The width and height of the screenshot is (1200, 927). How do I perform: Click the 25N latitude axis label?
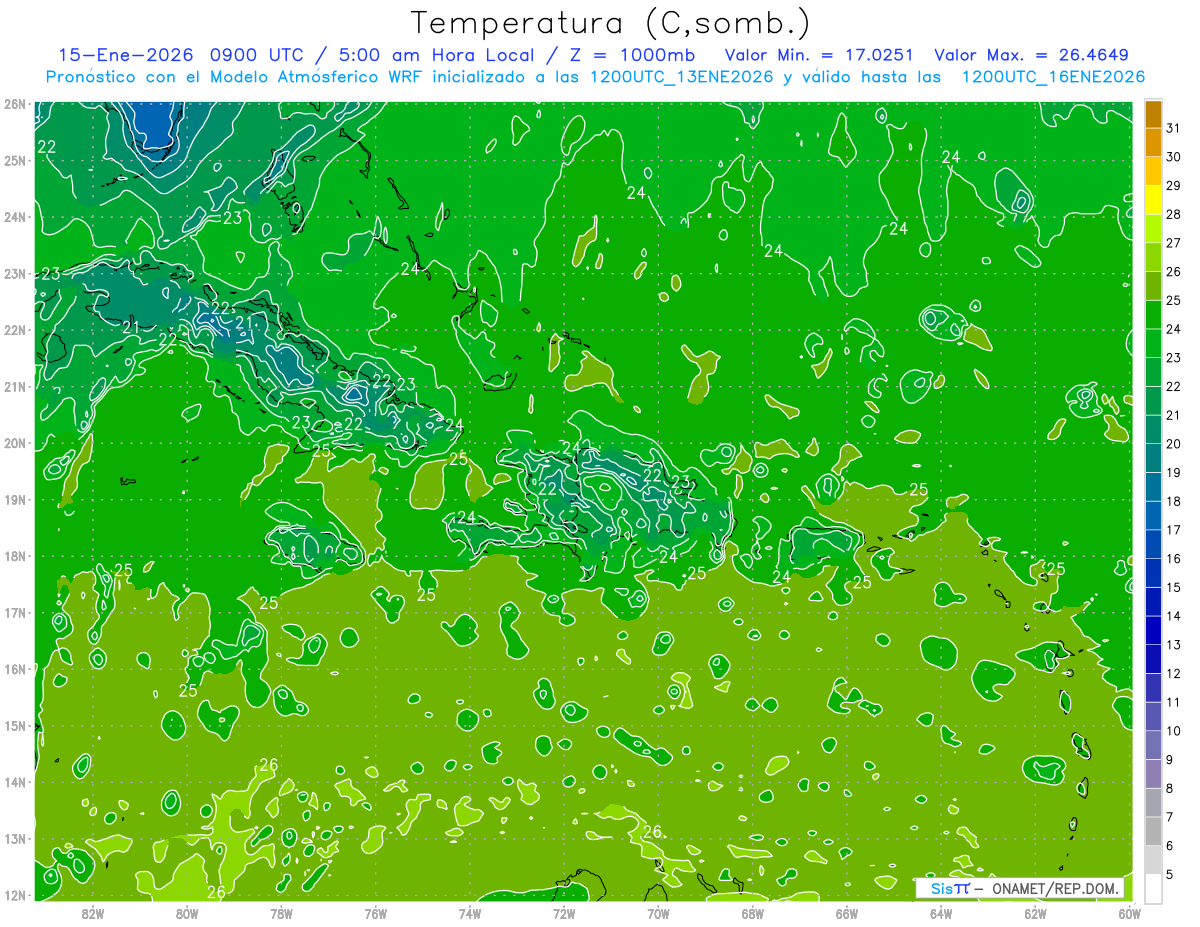[15, 160]
